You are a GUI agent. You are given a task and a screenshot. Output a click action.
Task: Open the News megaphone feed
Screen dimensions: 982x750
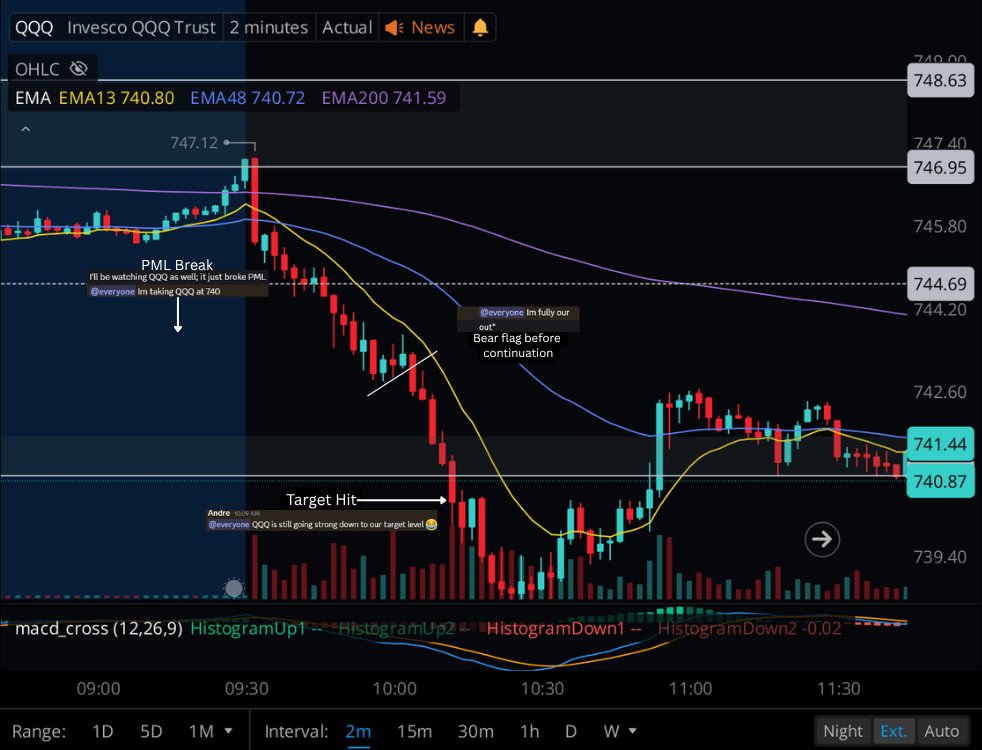[x=420, y=28]
